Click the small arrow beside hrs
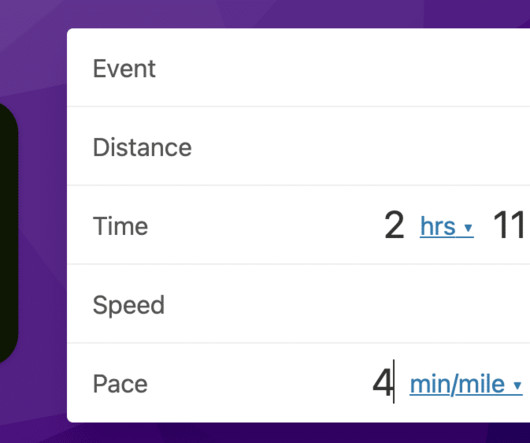The image size is (530, 443). pos(468,228)
